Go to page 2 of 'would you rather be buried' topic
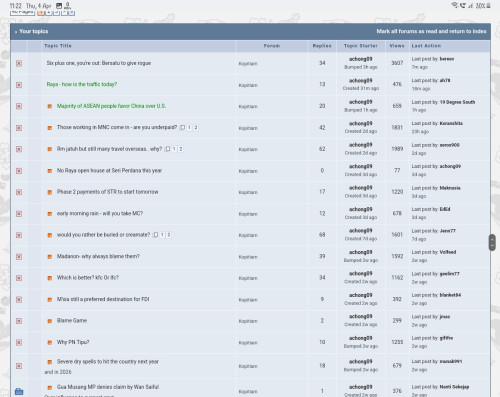Screen dimensions: 500x397 [x=169, y=235]
